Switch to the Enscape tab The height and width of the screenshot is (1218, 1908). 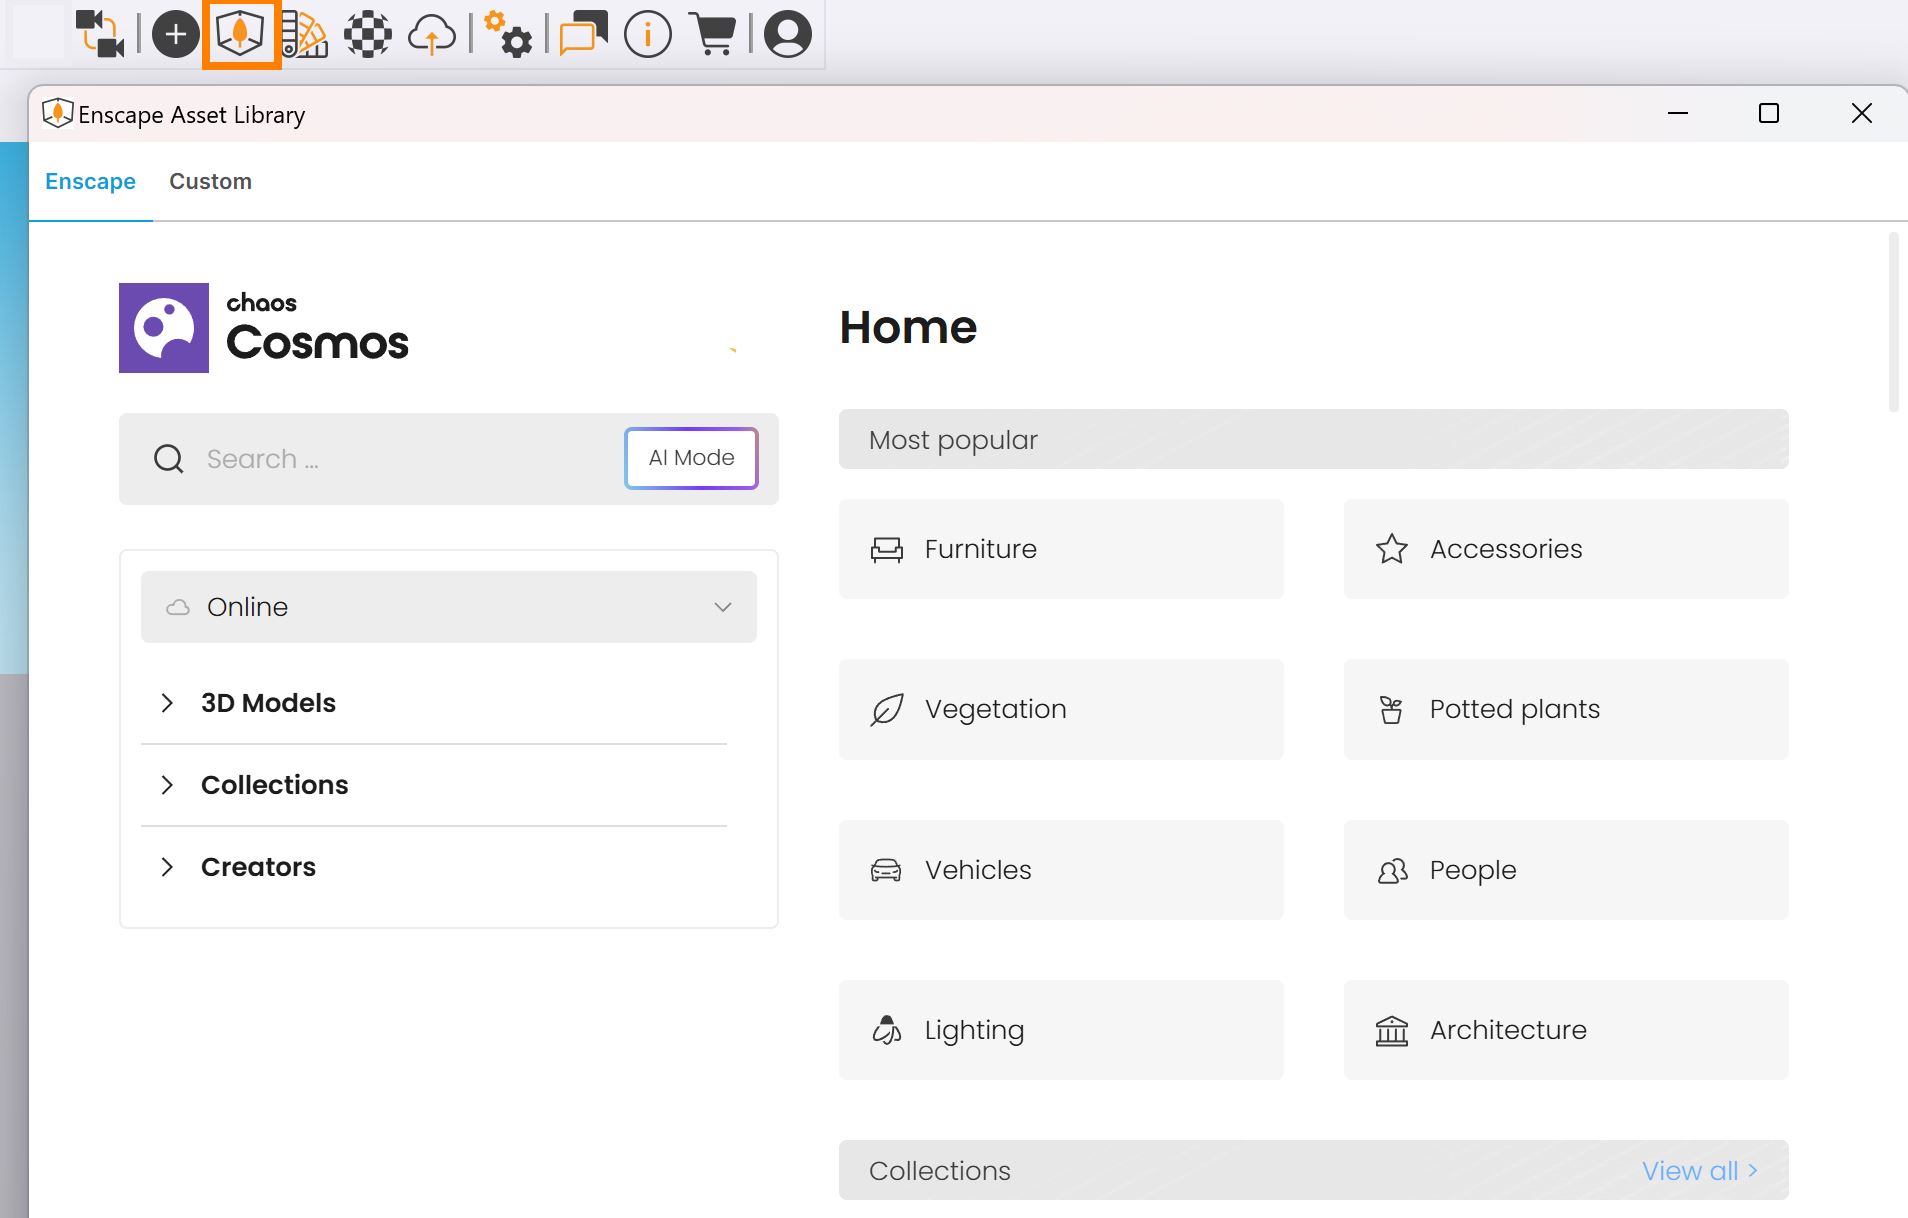(x=91, y=181)
